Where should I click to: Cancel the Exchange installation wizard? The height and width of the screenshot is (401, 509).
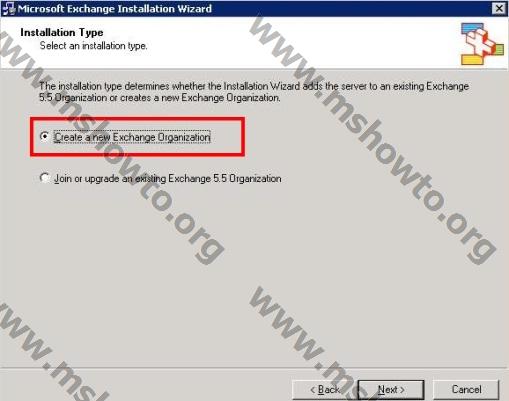coord(466,390)
